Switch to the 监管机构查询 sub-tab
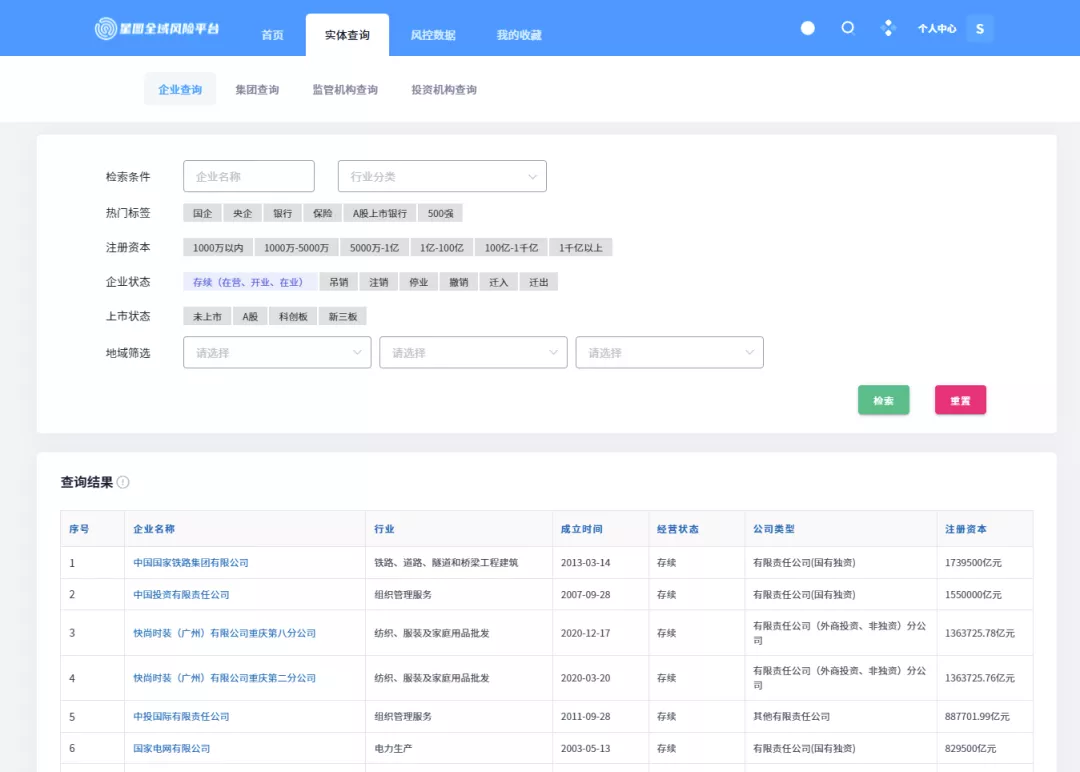The height and width of the screenshot is (772, 1080). [x=345, y=90]
